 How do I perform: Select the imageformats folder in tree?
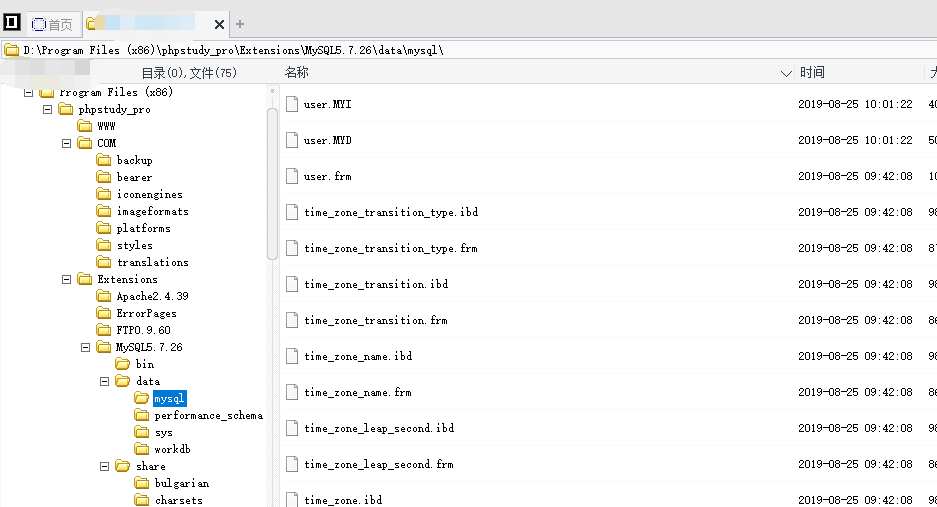pyautogui.click(x=152, y=212)
